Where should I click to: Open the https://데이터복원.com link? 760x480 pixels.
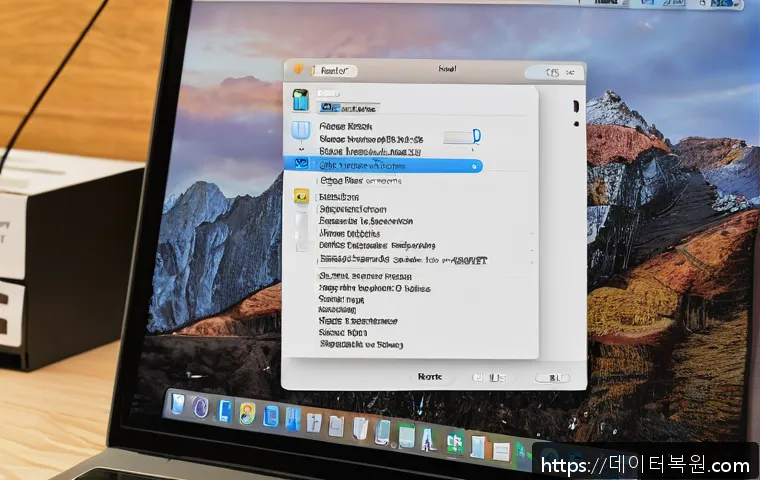pos(645,464)
